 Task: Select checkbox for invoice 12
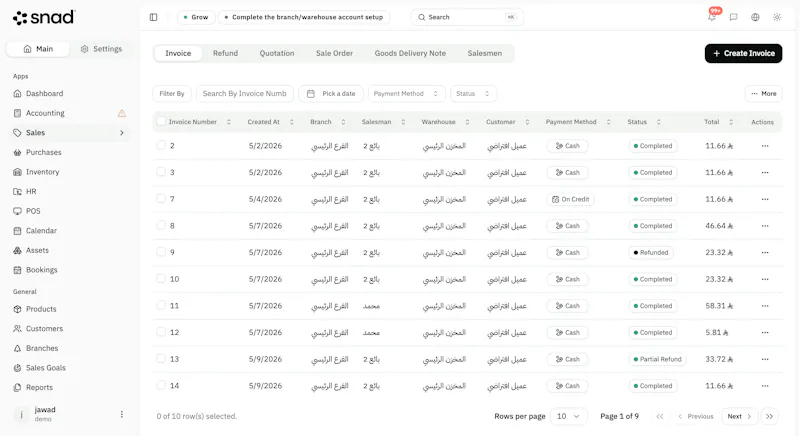pyautogui.click(x=161, y=331)
